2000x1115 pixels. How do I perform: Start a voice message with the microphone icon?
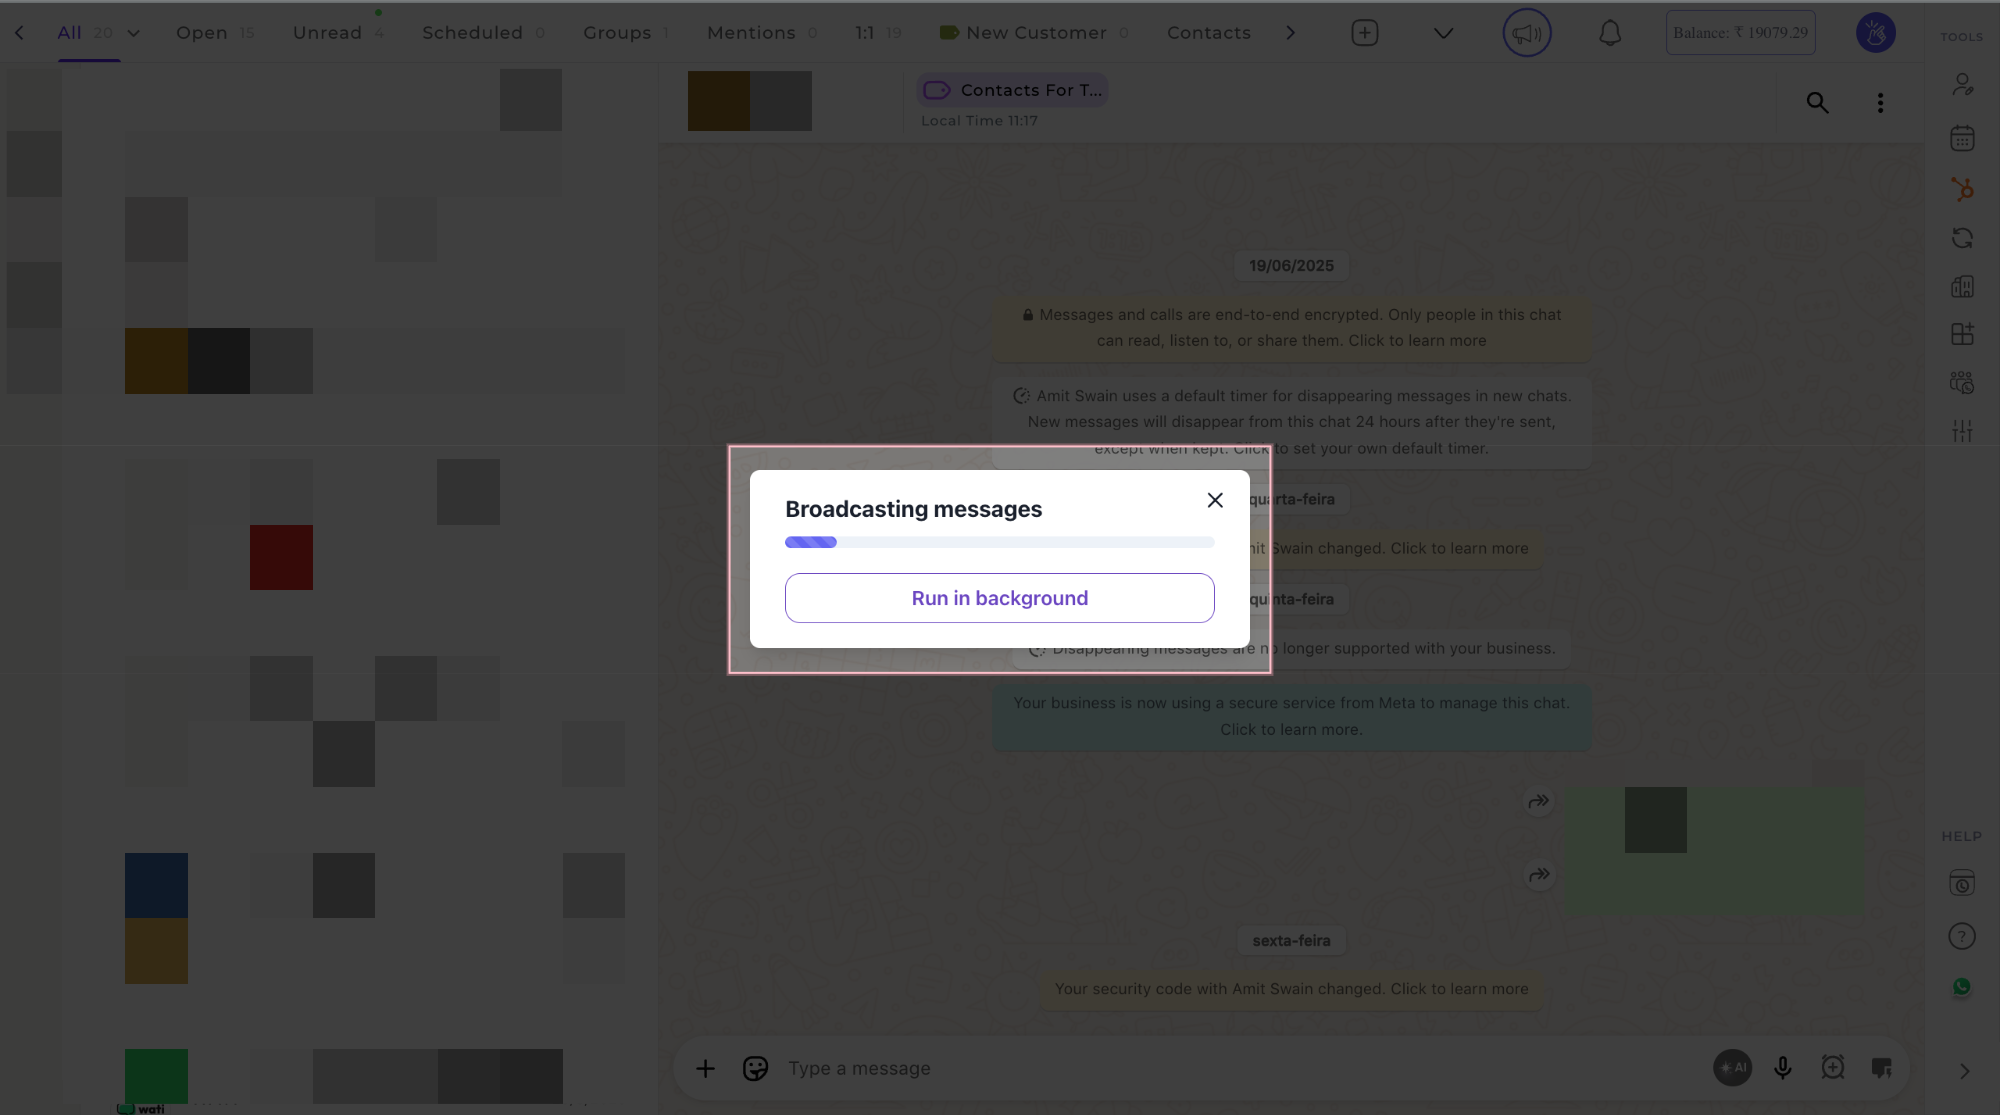(1783, 1068)
